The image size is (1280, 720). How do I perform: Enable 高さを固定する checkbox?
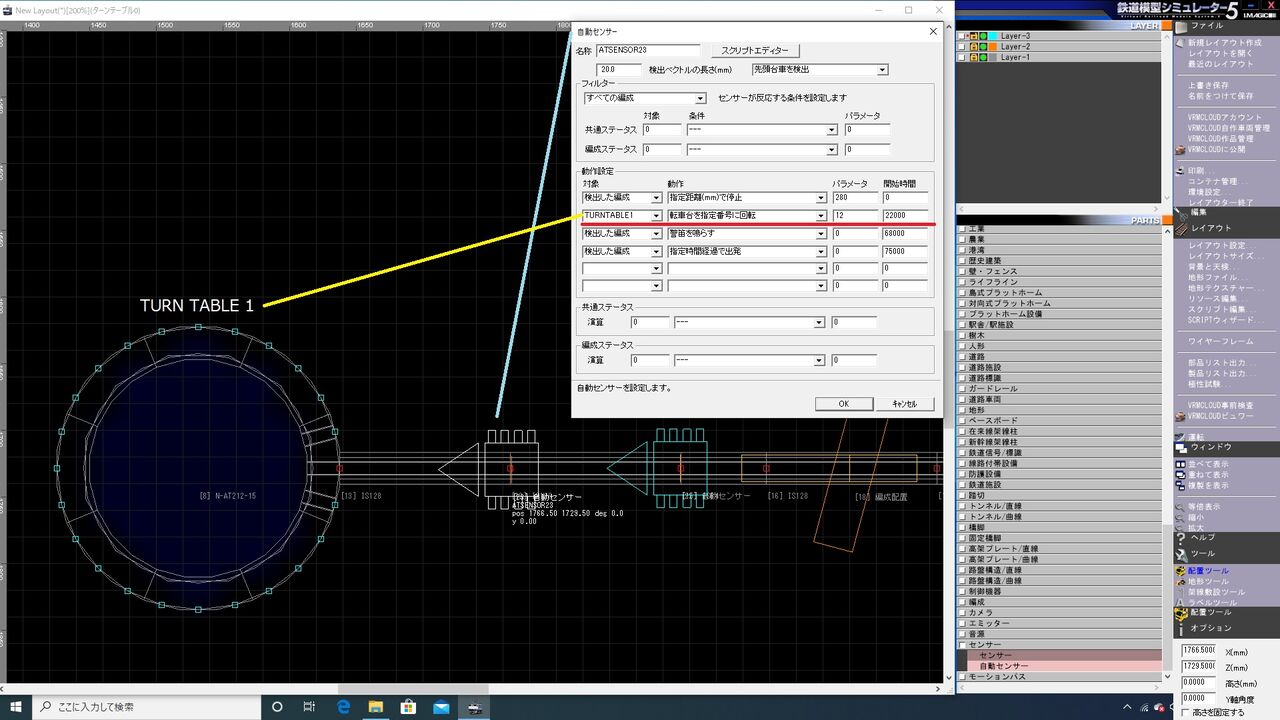click(1186, 712)
